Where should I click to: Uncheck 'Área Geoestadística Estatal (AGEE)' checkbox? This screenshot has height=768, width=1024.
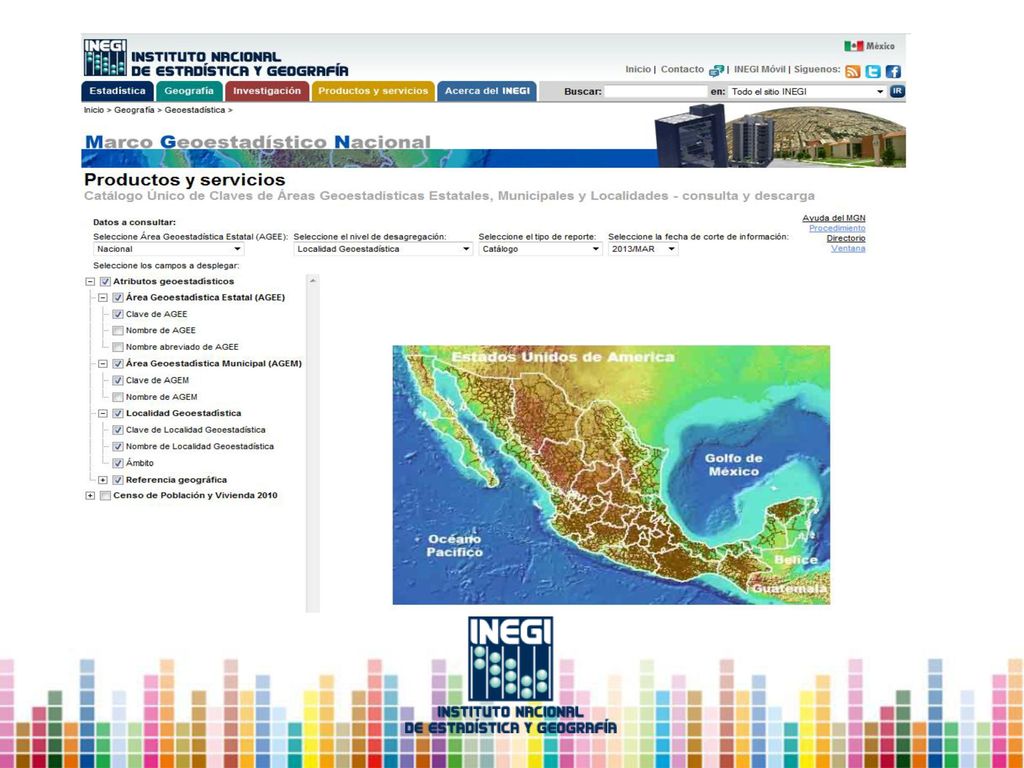point(118,298)
